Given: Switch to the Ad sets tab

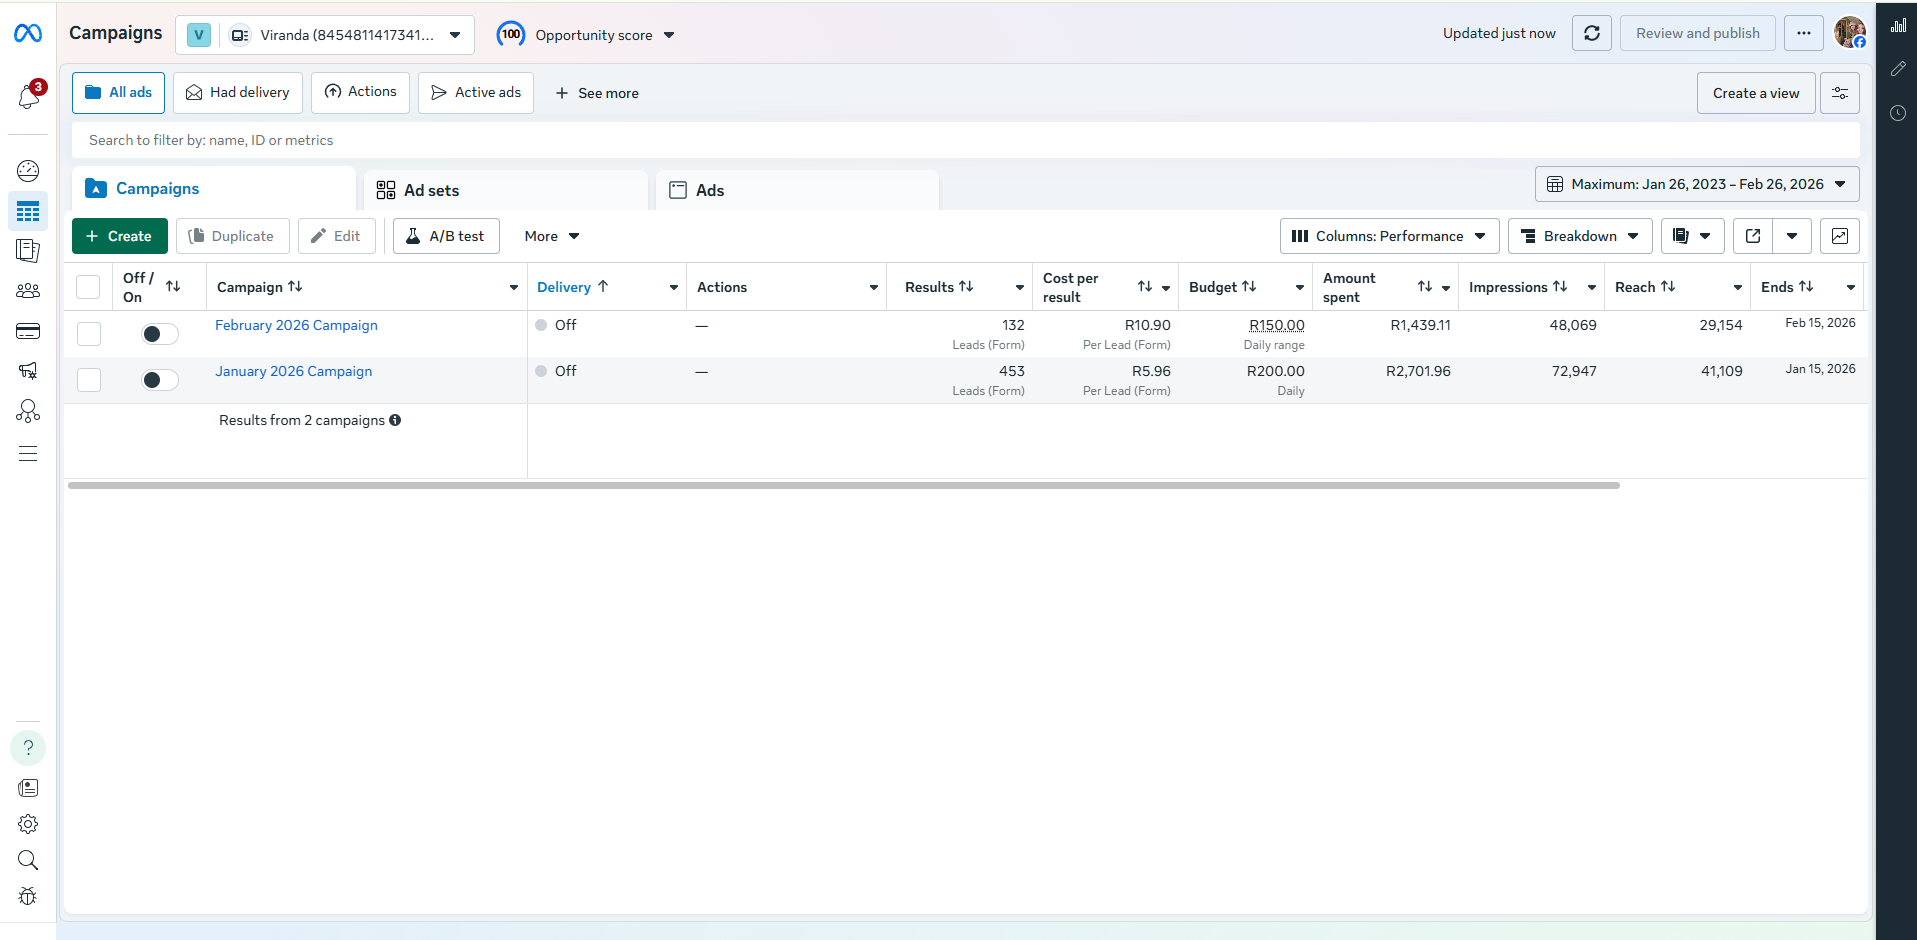Looking at the screenshot, I should [431, 189].
